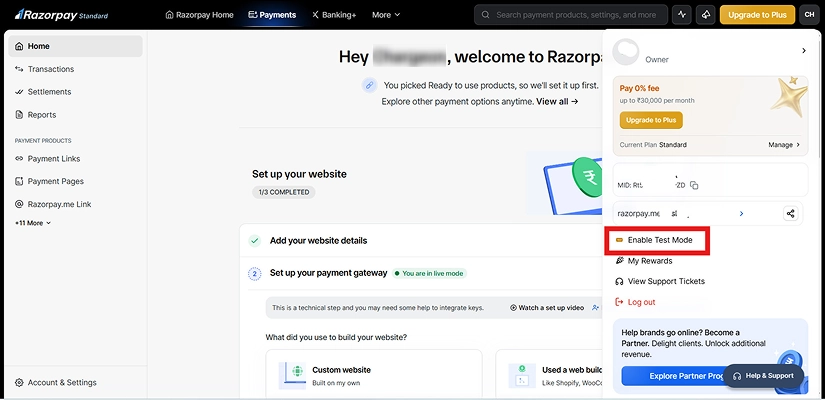Screen dimensions: 825x400
Task: Open Razorpay Home tab
Action: pyautogui.click(x=199, y=15)
